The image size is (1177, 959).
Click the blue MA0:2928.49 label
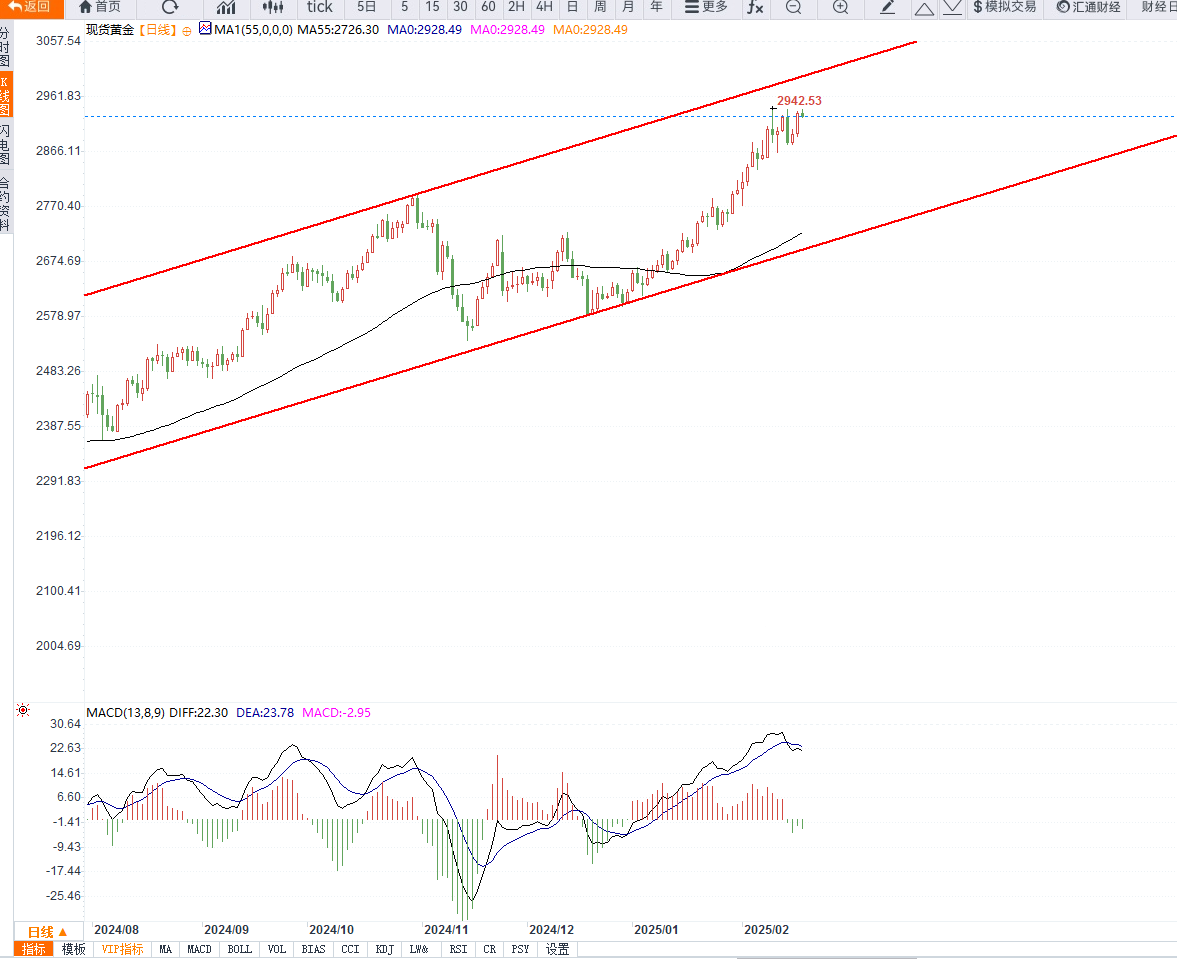(x=424, y=30)
